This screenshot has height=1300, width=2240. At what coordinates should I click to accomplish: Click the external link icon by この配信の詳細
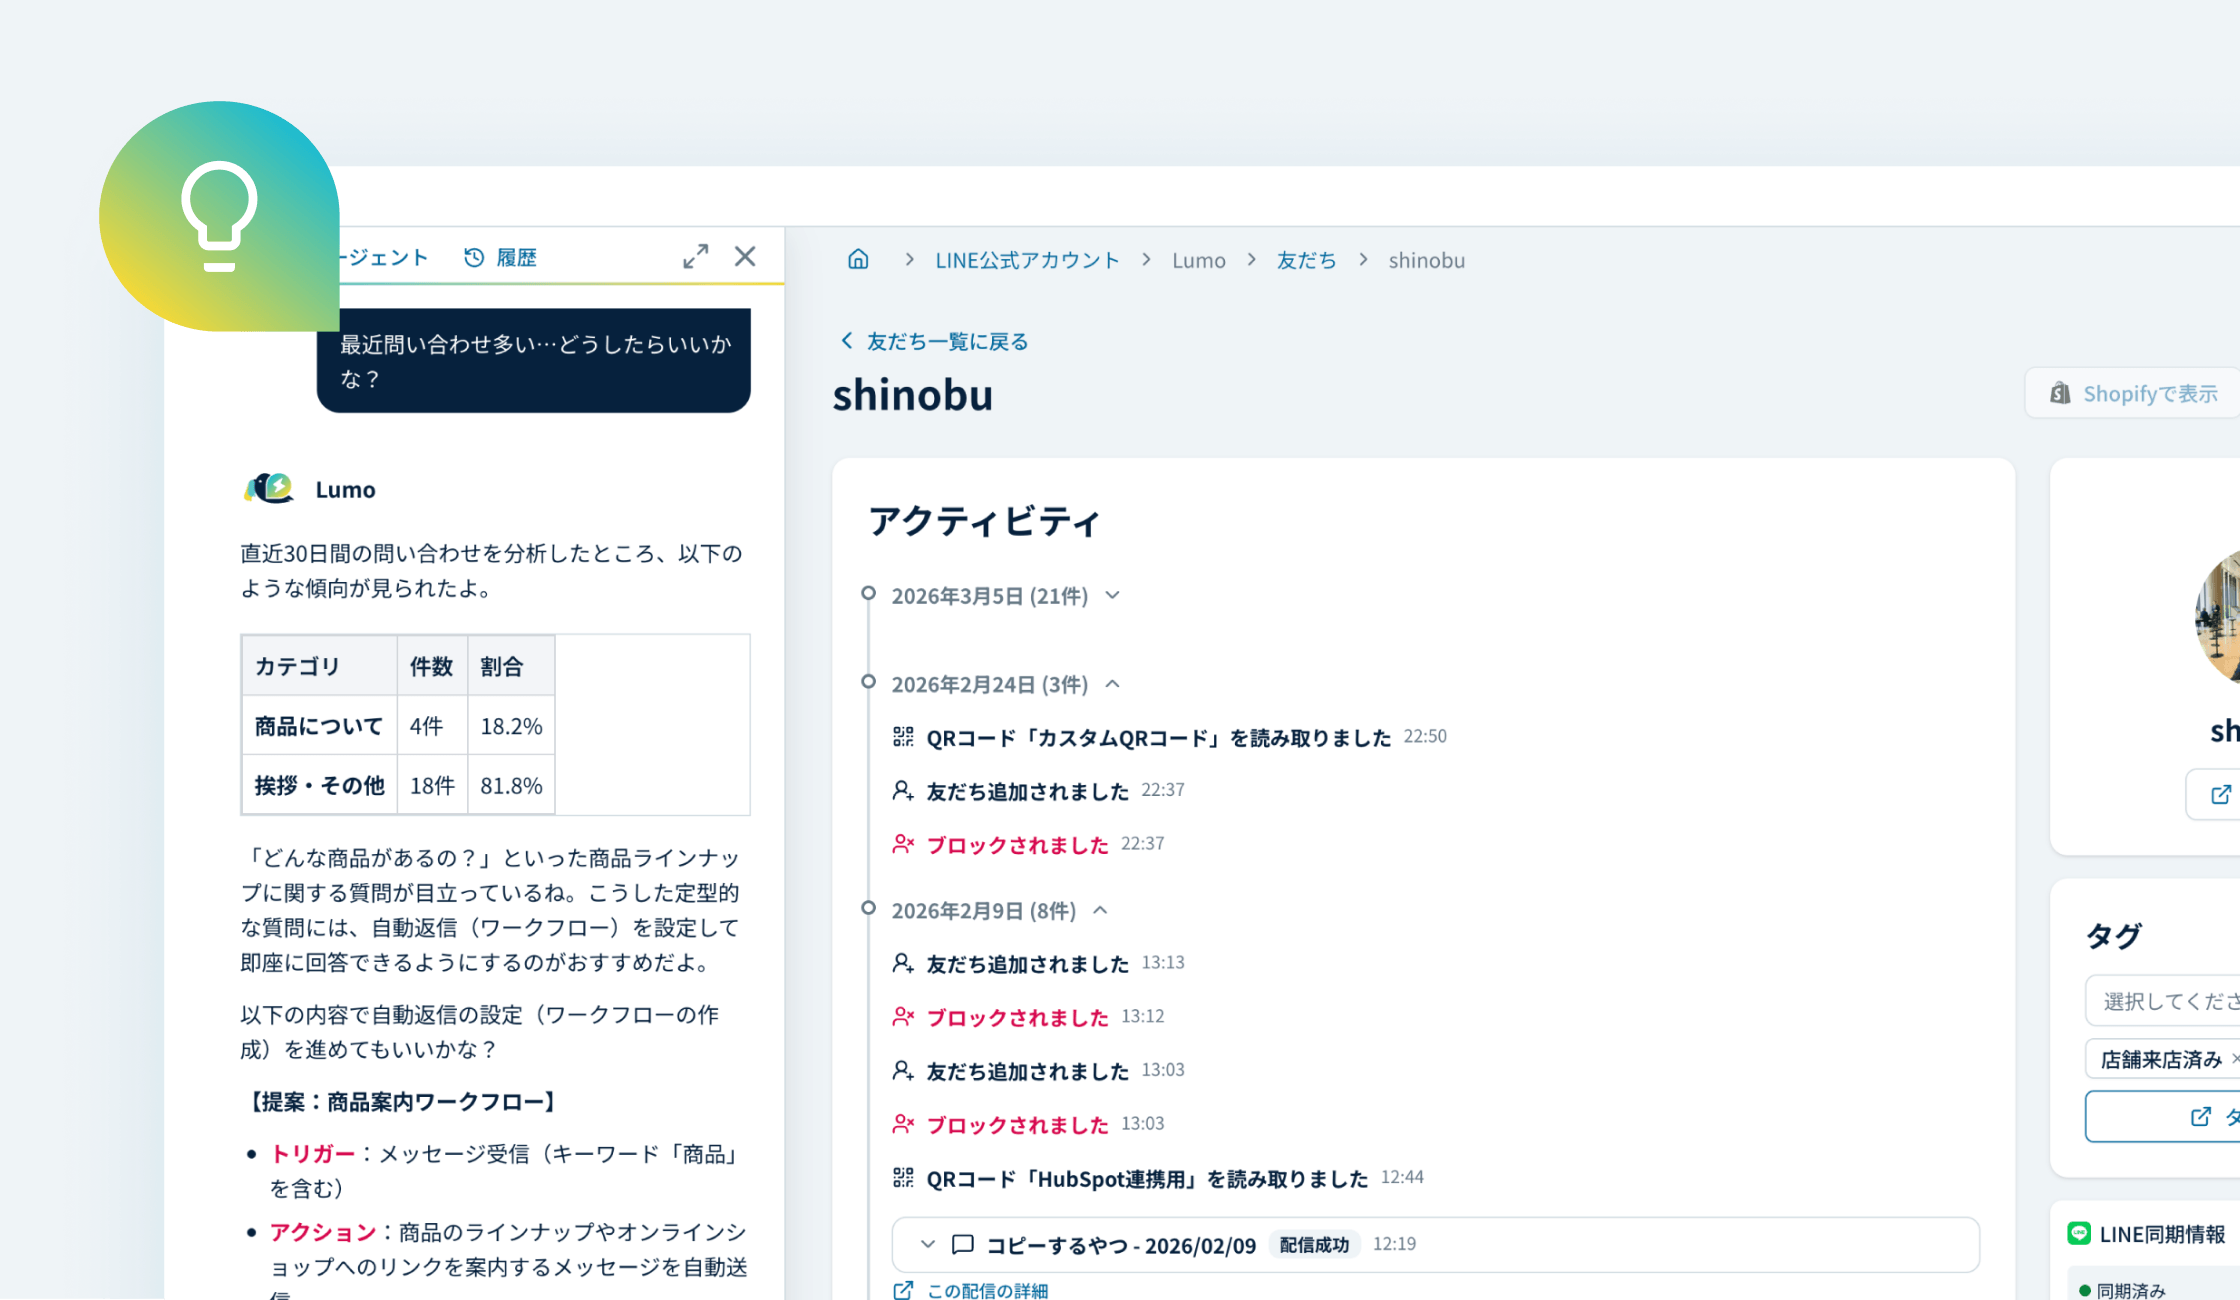[x=901, y=1290]
